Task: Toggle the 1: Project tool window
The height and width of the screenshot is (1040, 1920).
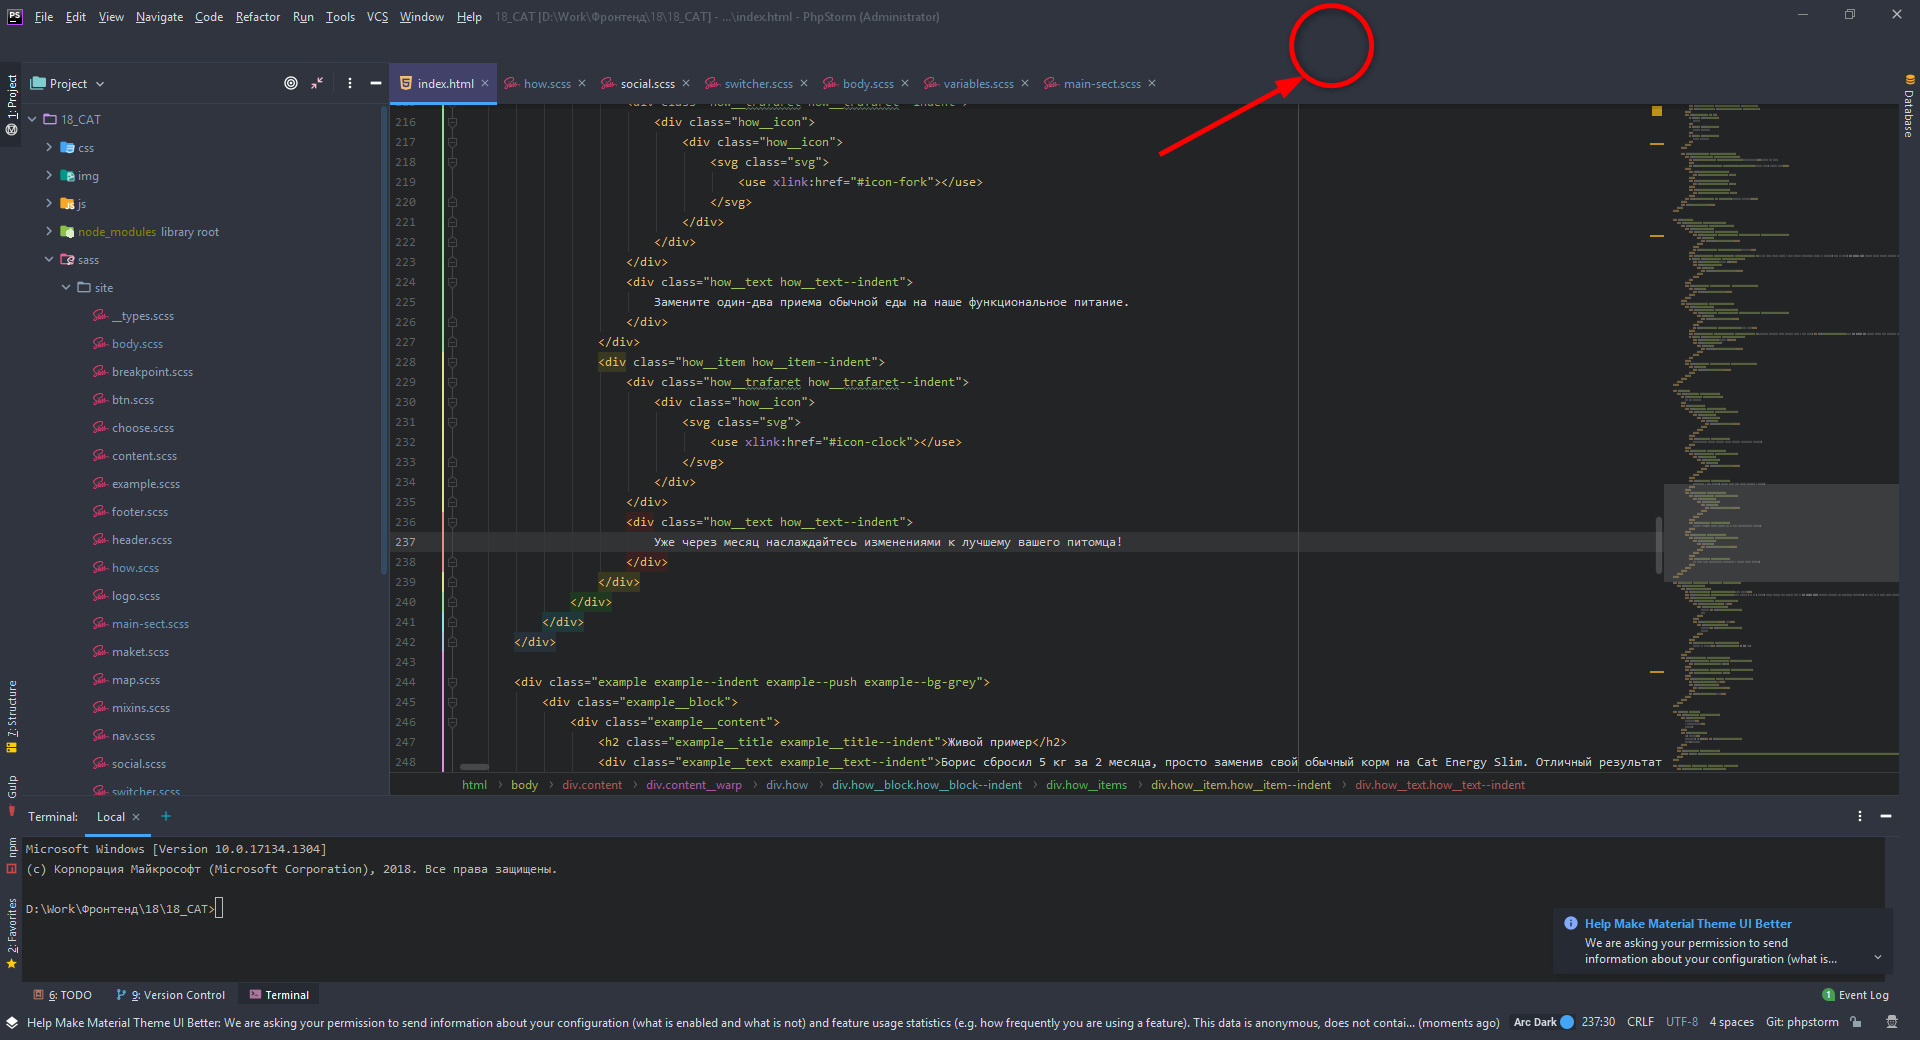Action: (x=12, y=105)
